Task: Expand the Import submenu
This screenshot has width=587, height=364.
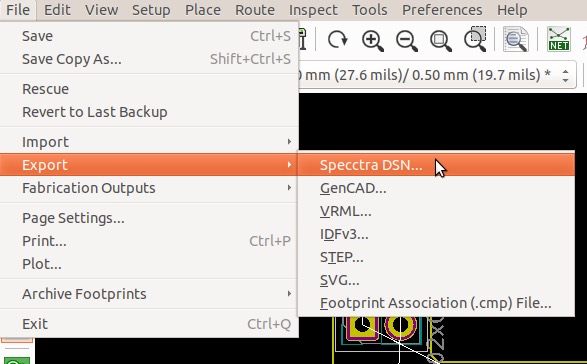Action: pos(149,142)
